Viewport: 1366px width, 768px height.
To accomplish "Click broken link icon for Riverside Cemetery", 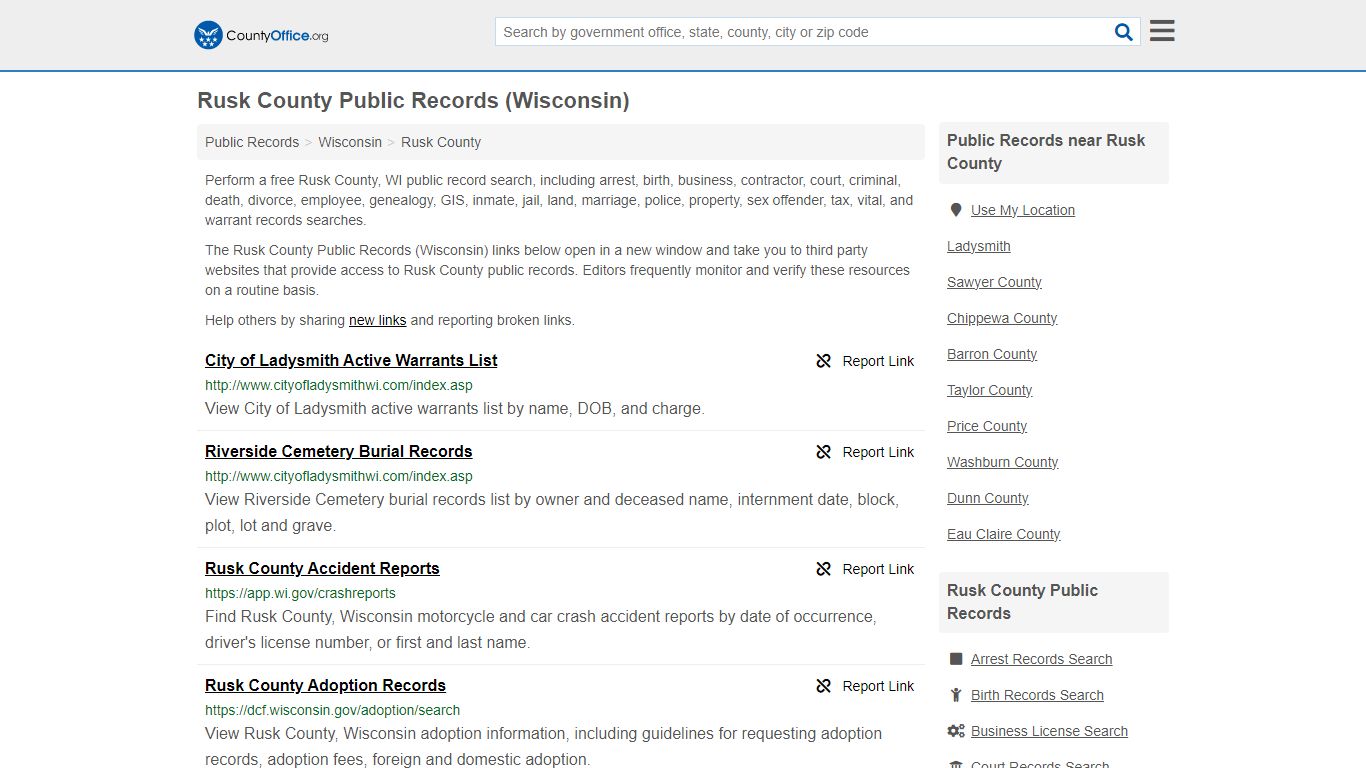I will 824,452.
